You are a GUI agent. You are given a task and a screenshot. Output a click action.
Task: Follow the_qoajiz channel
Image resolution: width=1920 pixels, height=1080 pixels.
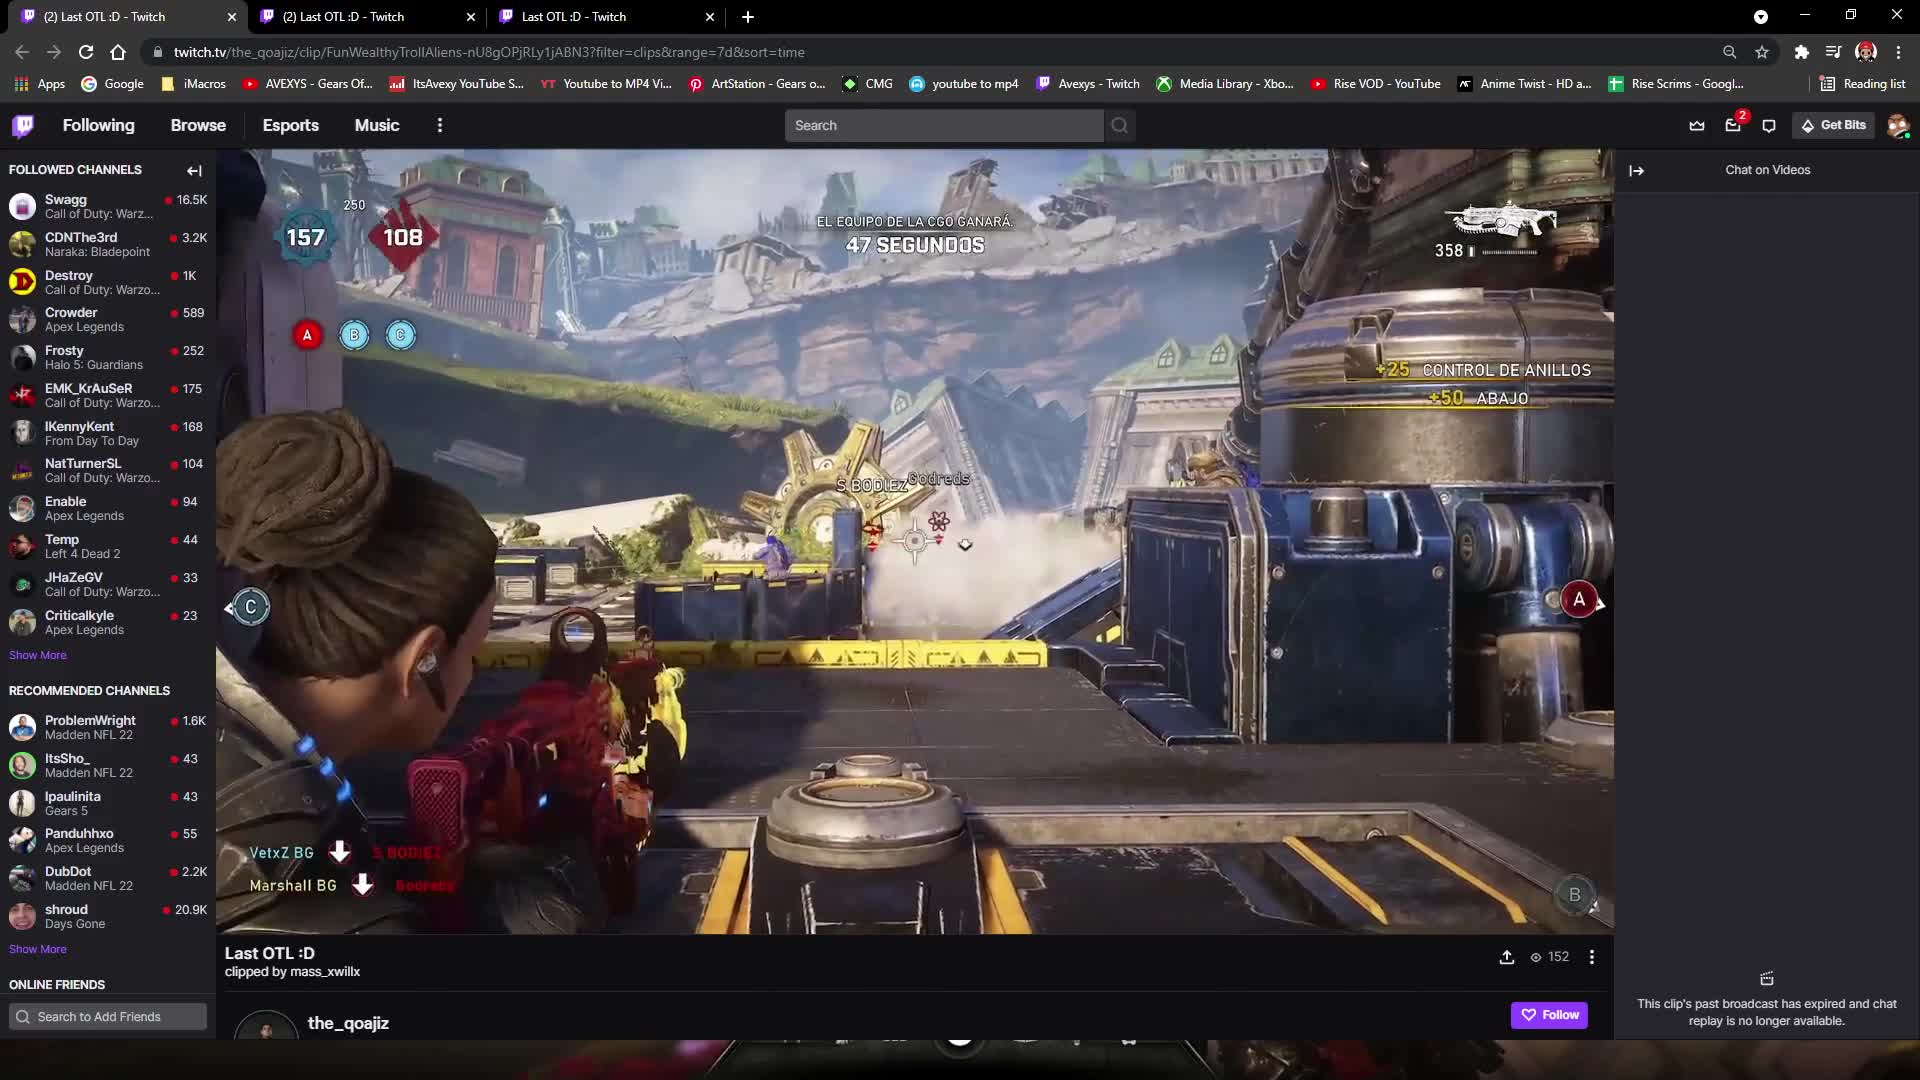(x=1549, y=1015)
